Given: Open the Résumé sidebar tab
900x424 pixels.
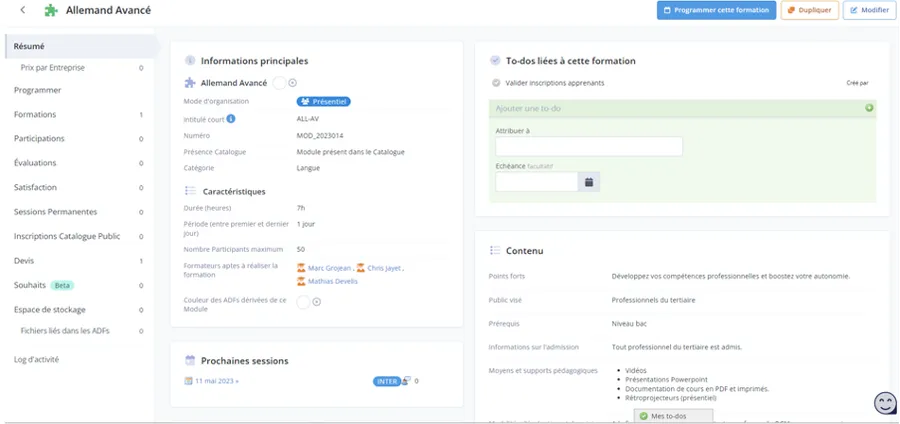Looking at the screenshot, I should click(x=79, y=46).
